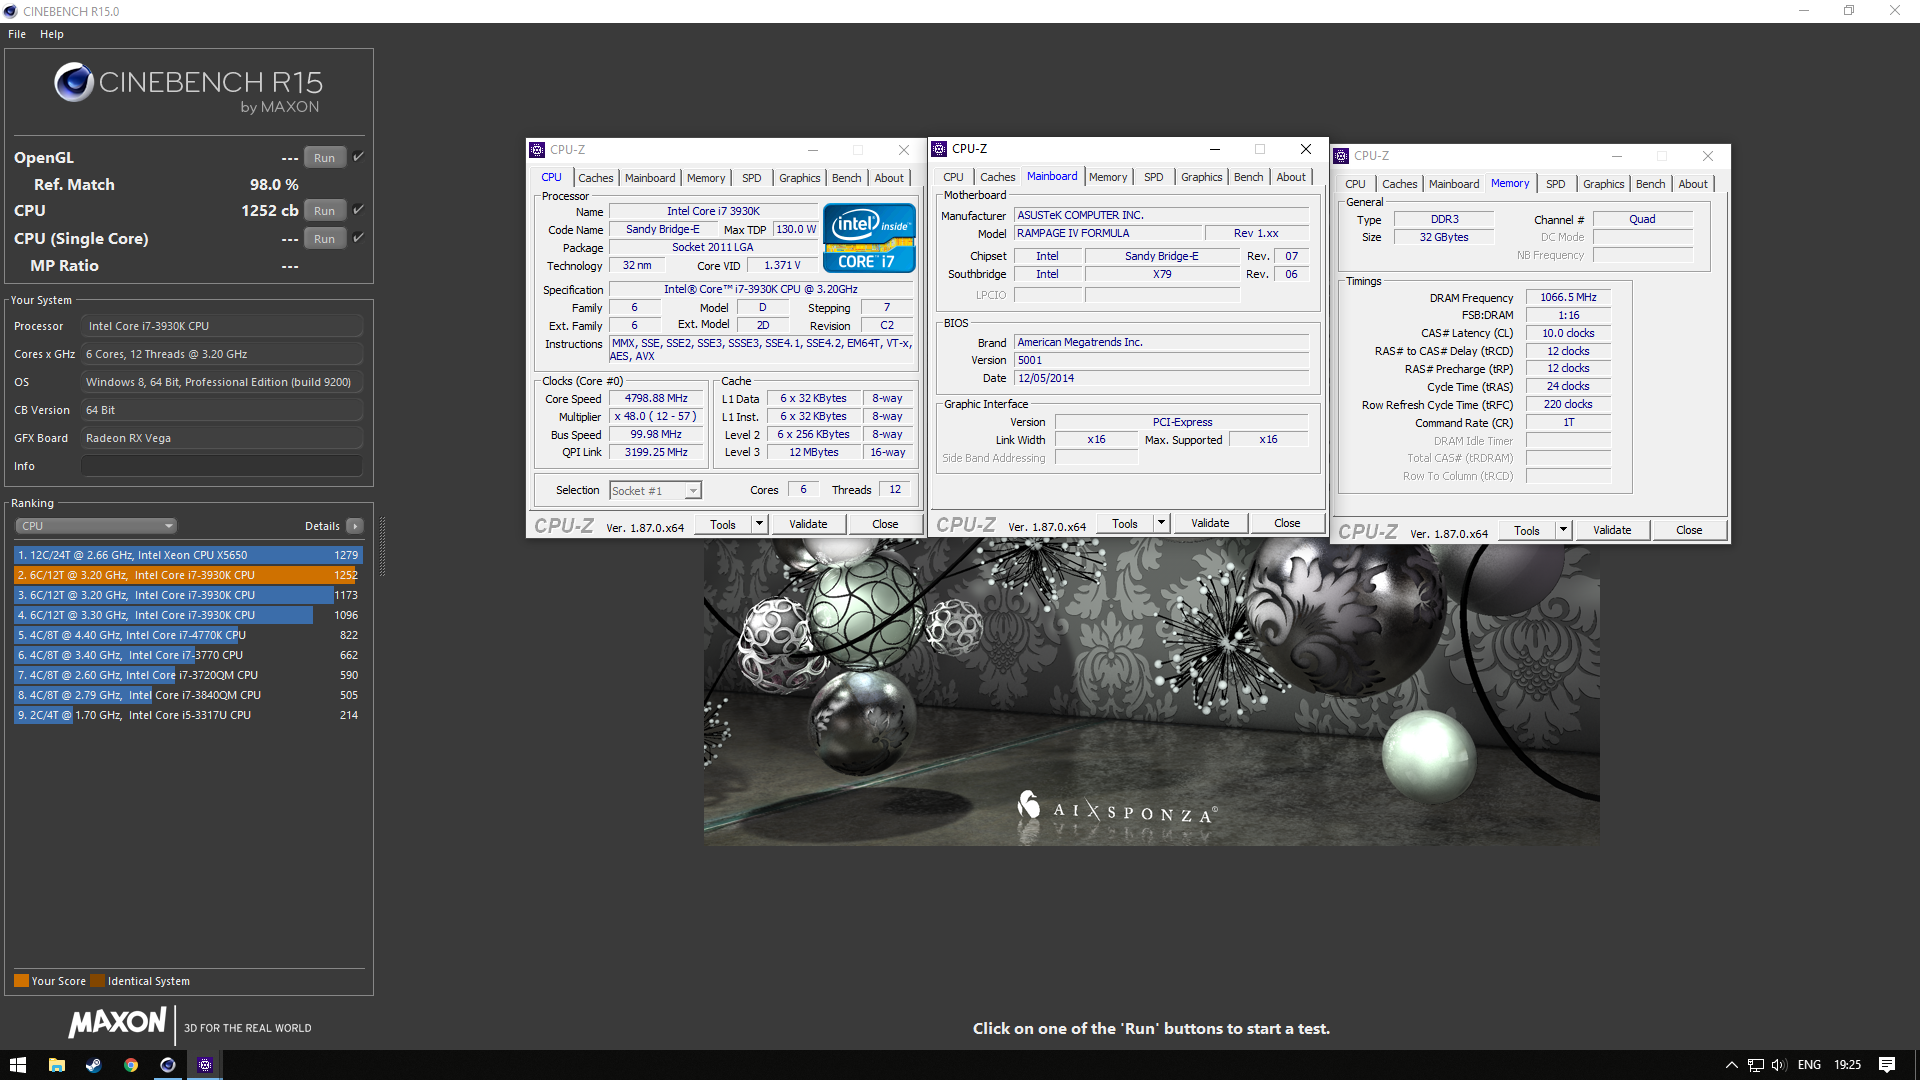Viewport: 1920px width, 1080px height.
Task: Run the CPU benchmark
Action: click(x=324, y=211)
